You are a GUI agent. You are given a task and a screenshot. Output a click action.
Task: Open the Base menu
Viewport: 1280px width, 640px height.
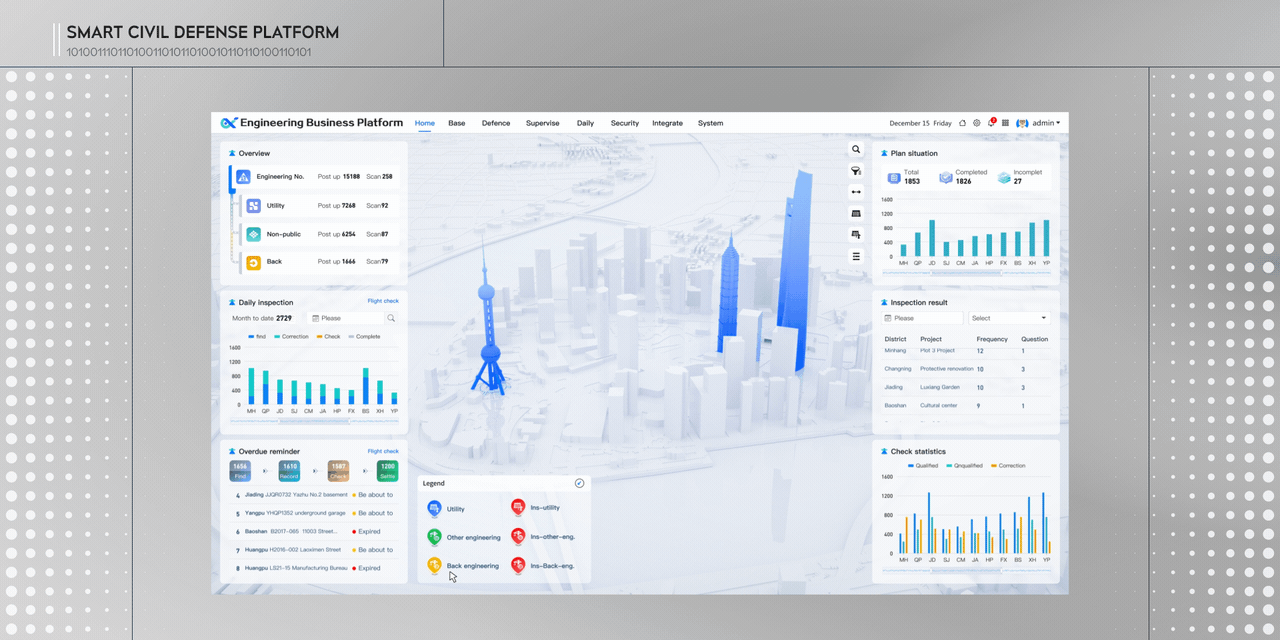(456, 123)
